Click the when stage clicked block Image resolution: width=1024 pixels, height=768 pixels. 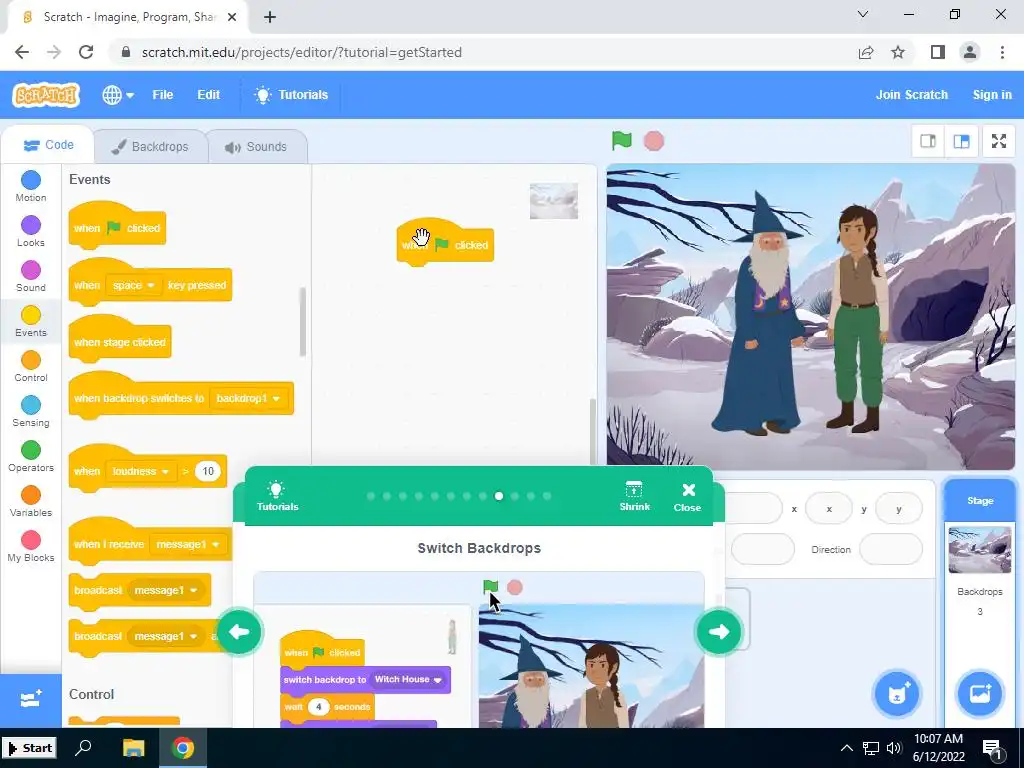(120, 340)
